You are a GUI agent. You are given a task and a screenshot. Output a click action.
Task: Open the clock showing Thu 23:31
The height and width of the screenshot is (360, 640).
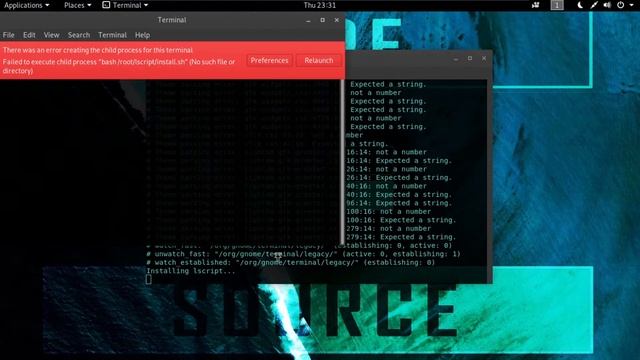pyautogui.click(x=320, y=5)
